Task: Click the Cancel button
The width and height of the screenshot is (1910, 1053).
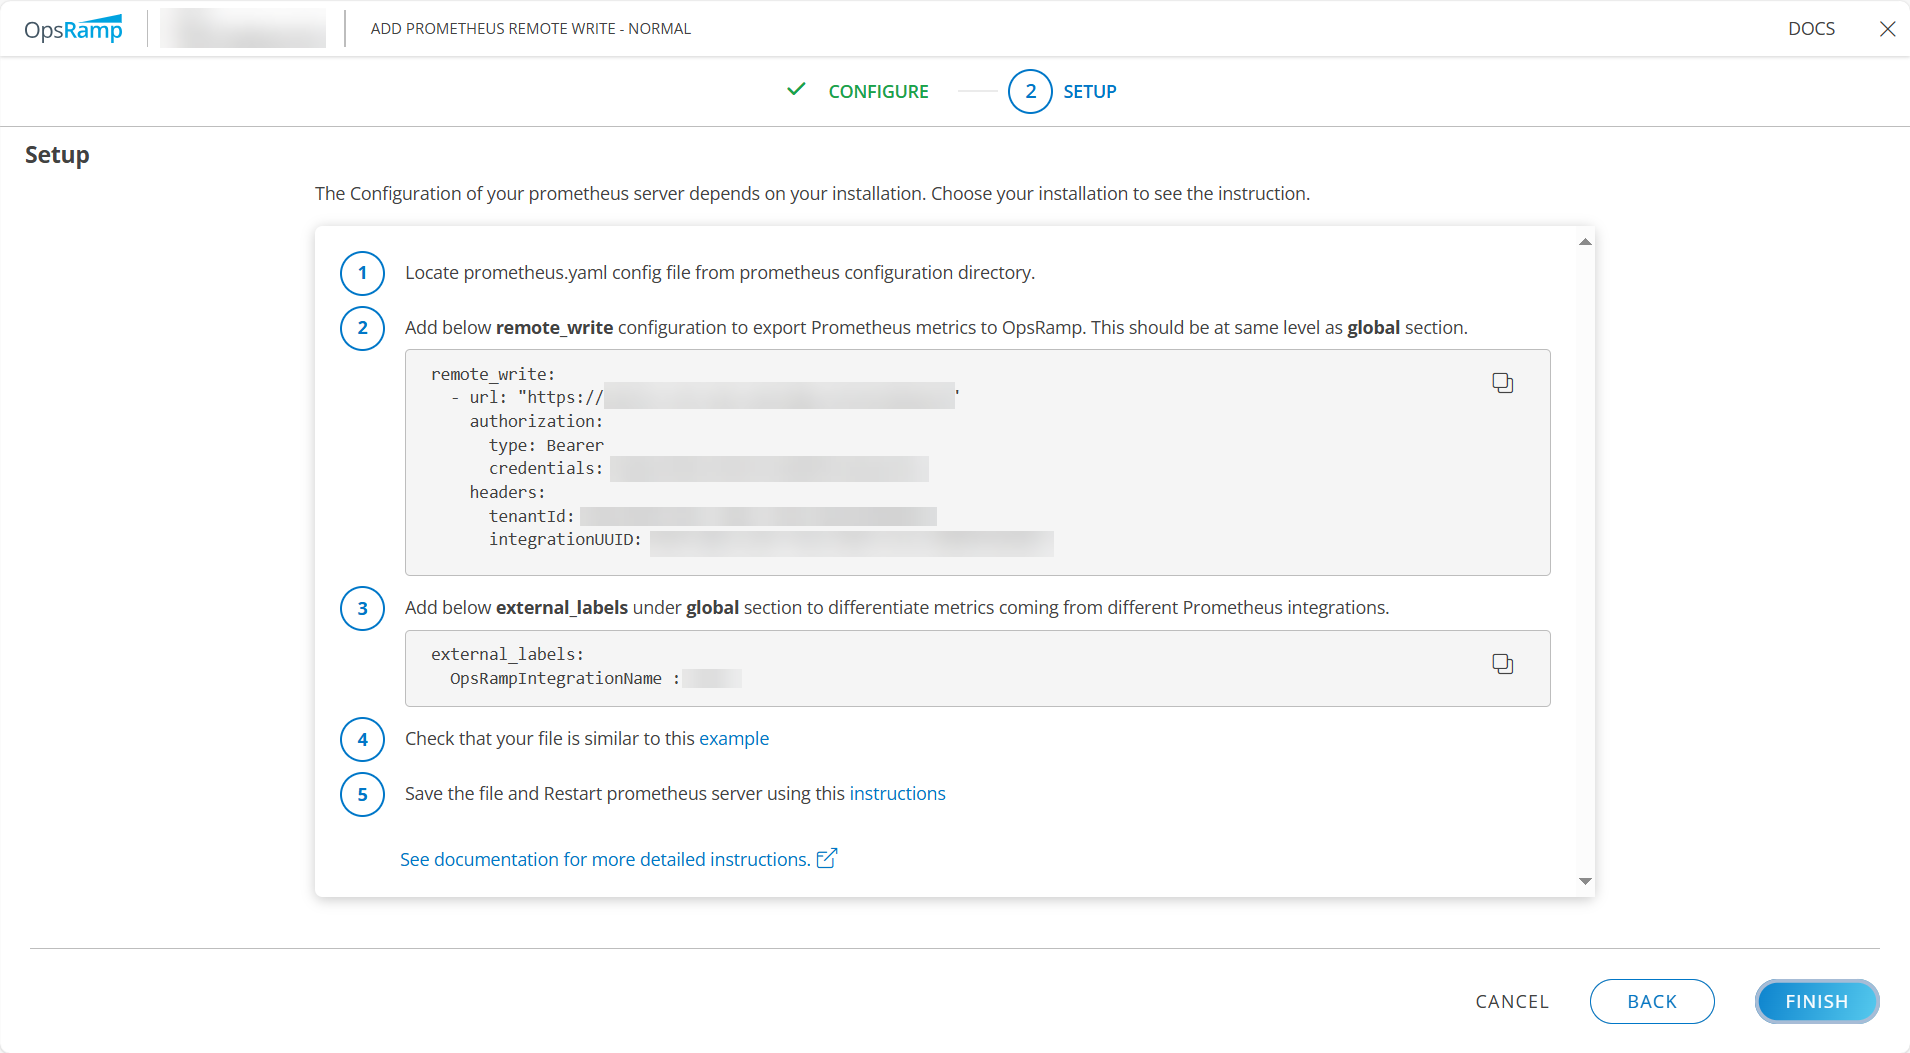Action: tap(1512, 1002)
